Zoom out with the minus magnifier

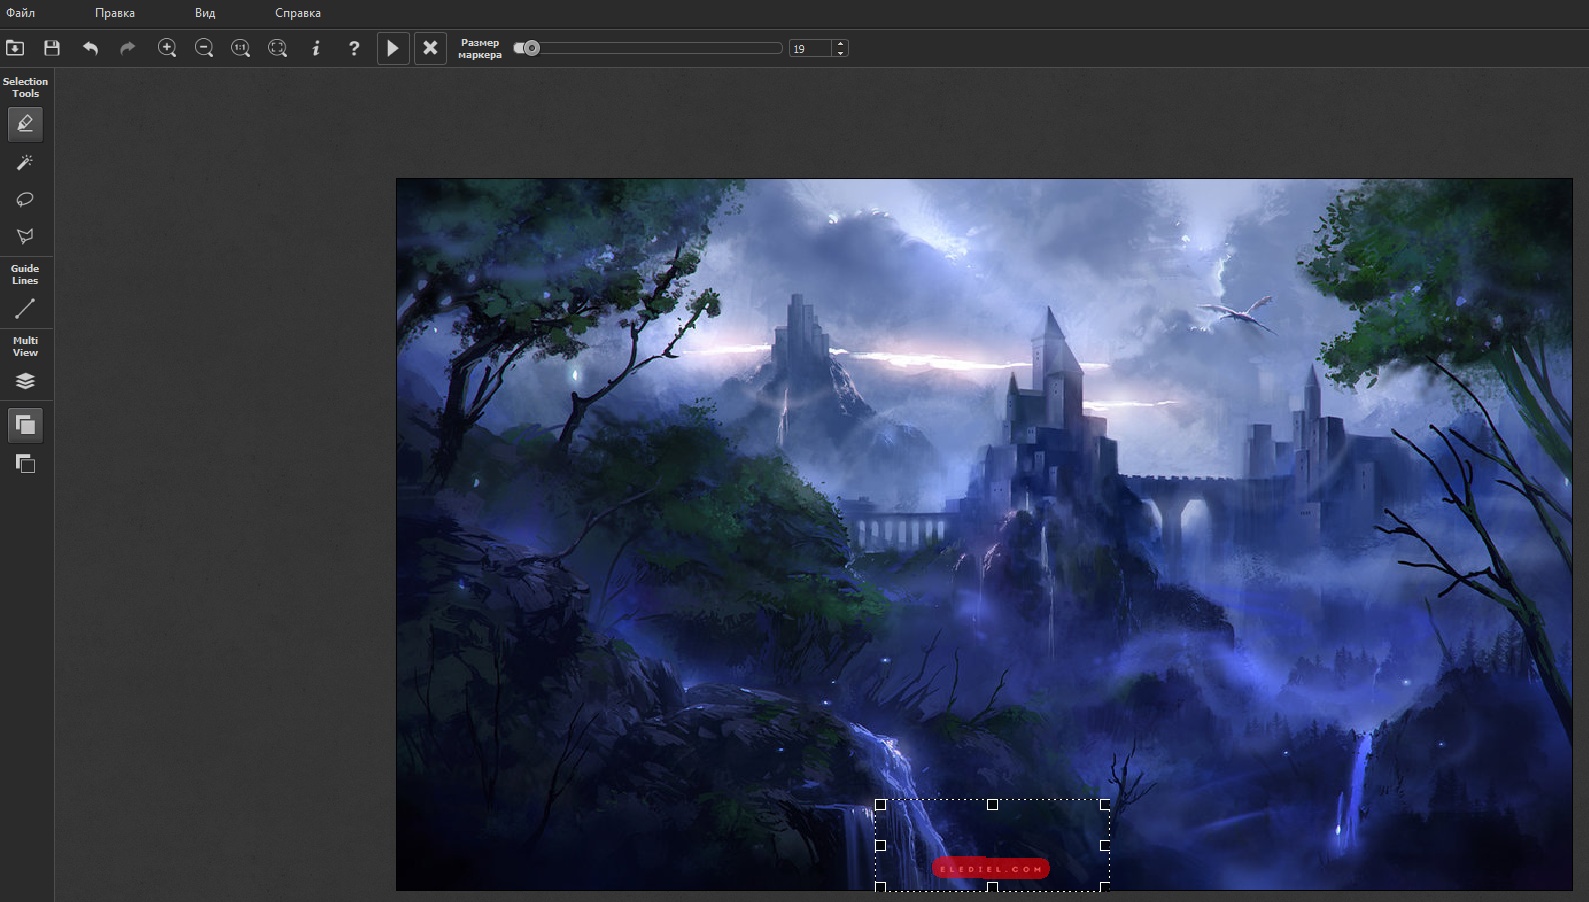(204, 48)
